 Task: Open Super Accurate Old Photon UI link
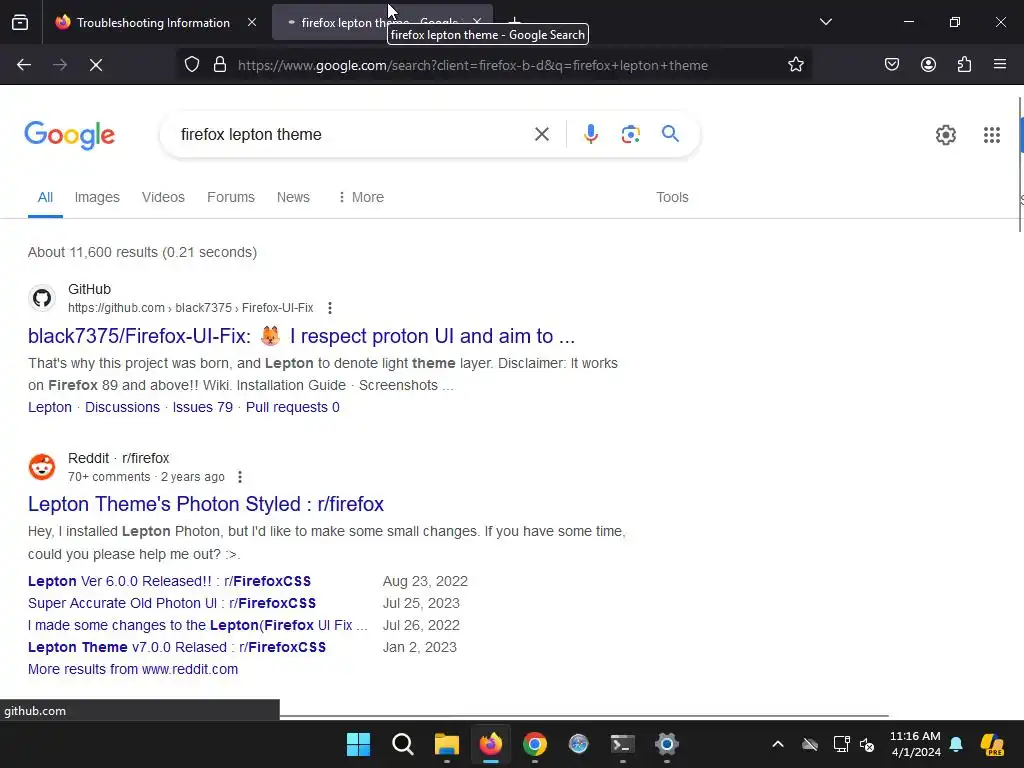coord(172,603)
